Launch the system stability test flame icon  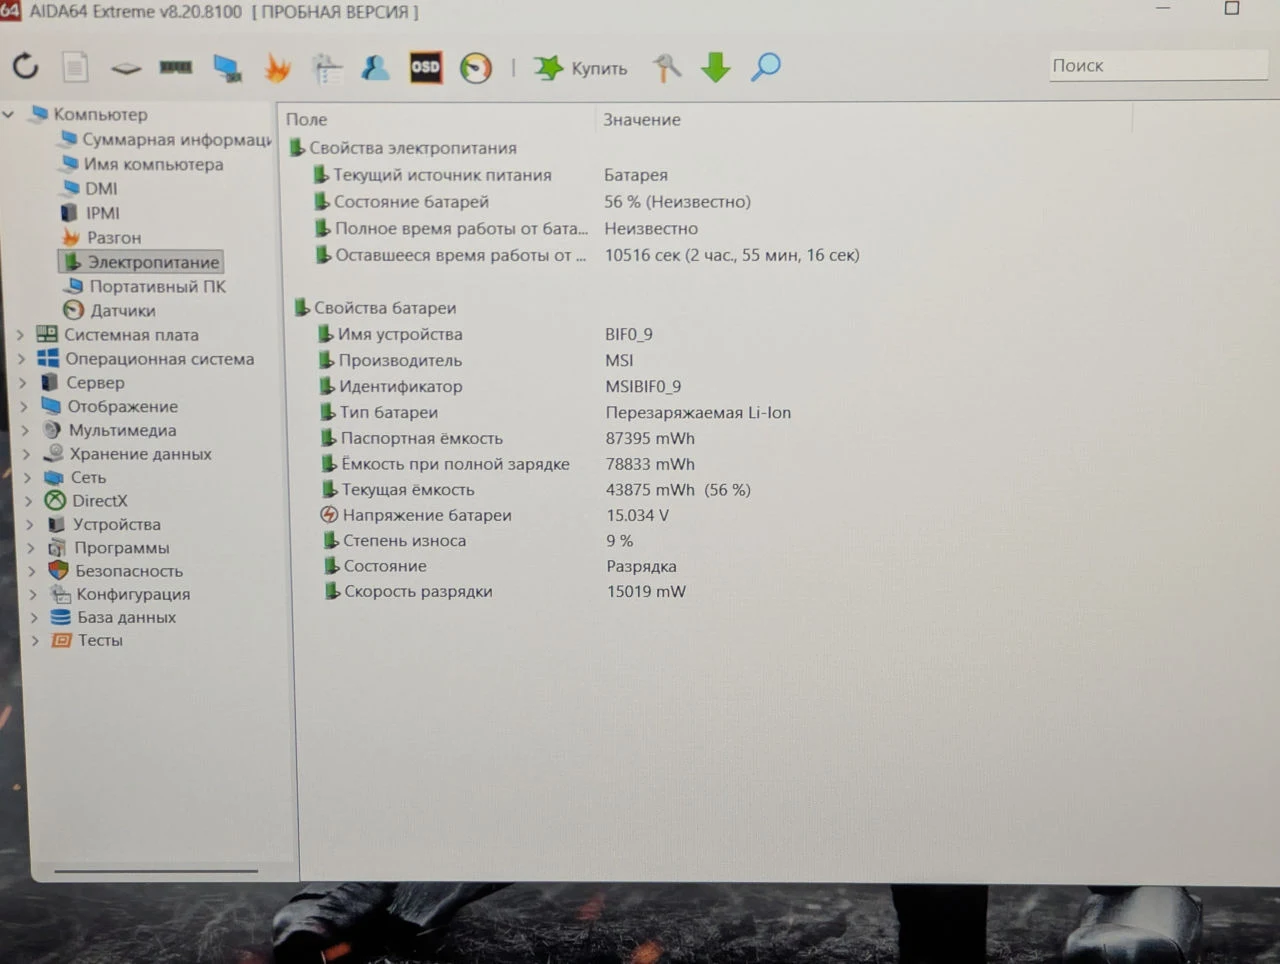pos(277,68)
